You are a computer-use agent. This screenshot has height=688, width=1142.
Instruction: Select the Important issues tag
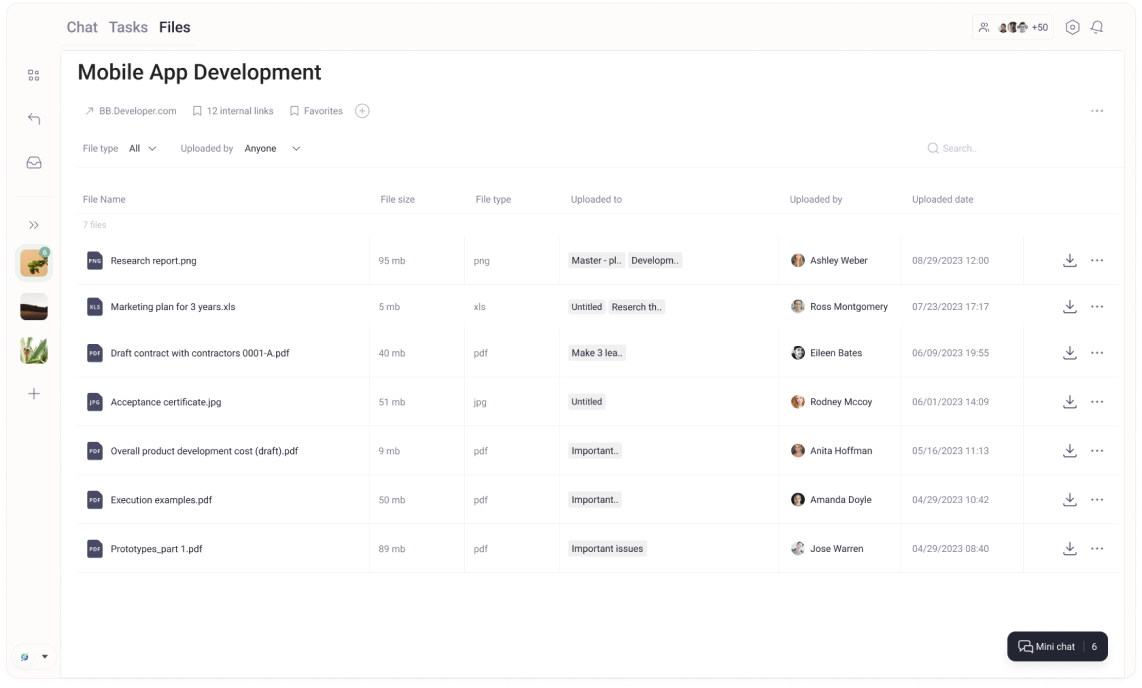[607, 548]
